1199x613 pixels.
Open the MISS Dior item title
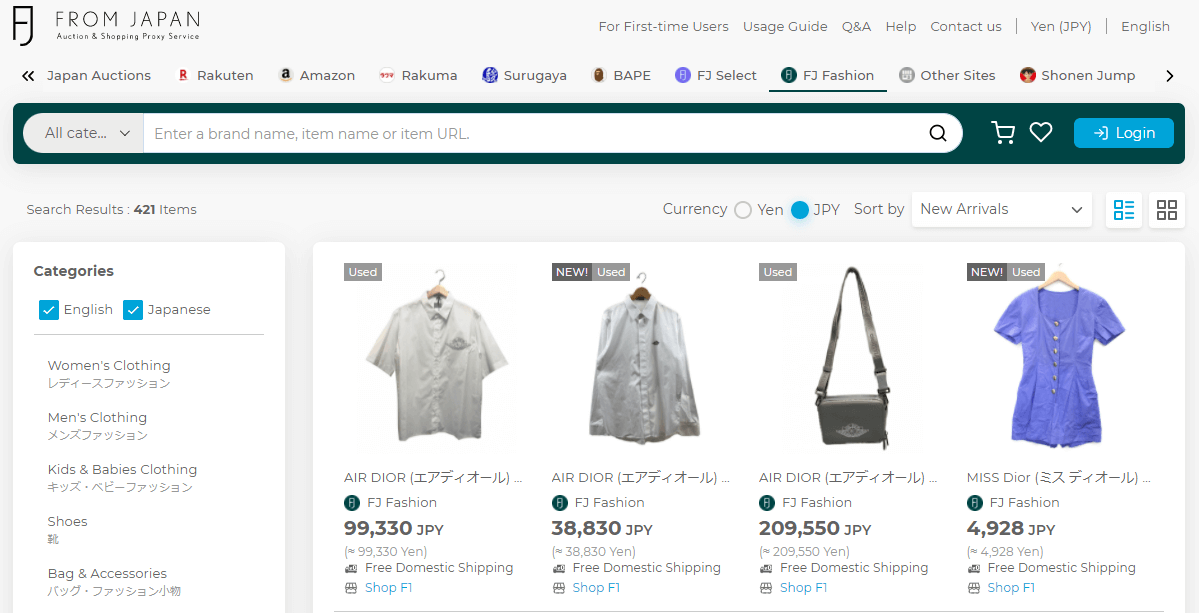click(x=1058, y=478)
